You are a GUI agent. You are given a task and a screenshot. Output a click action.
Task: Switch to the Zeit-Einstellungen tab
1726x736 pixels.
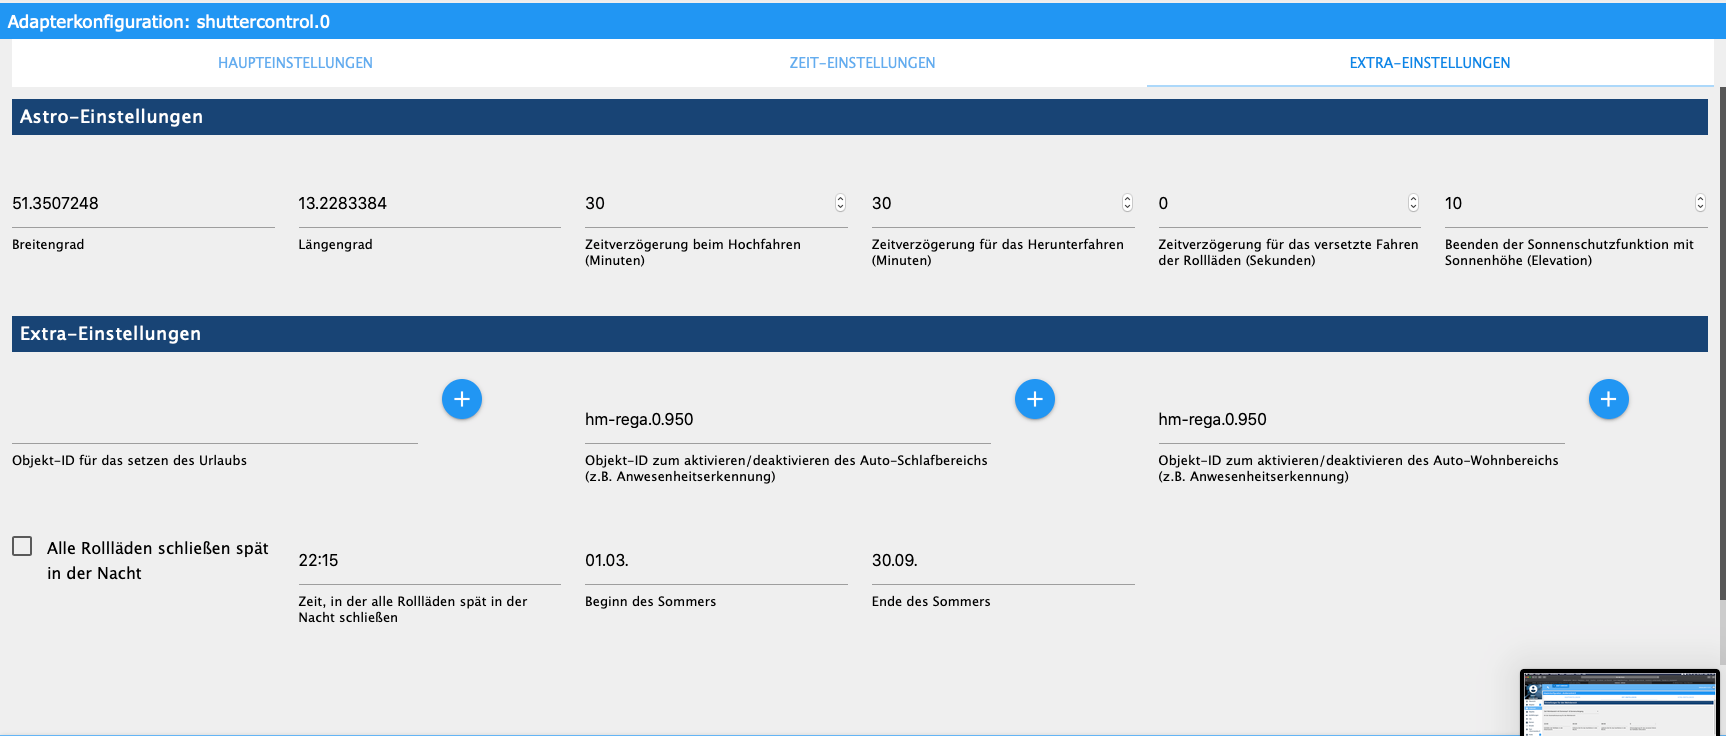click(x=862, y=63)
